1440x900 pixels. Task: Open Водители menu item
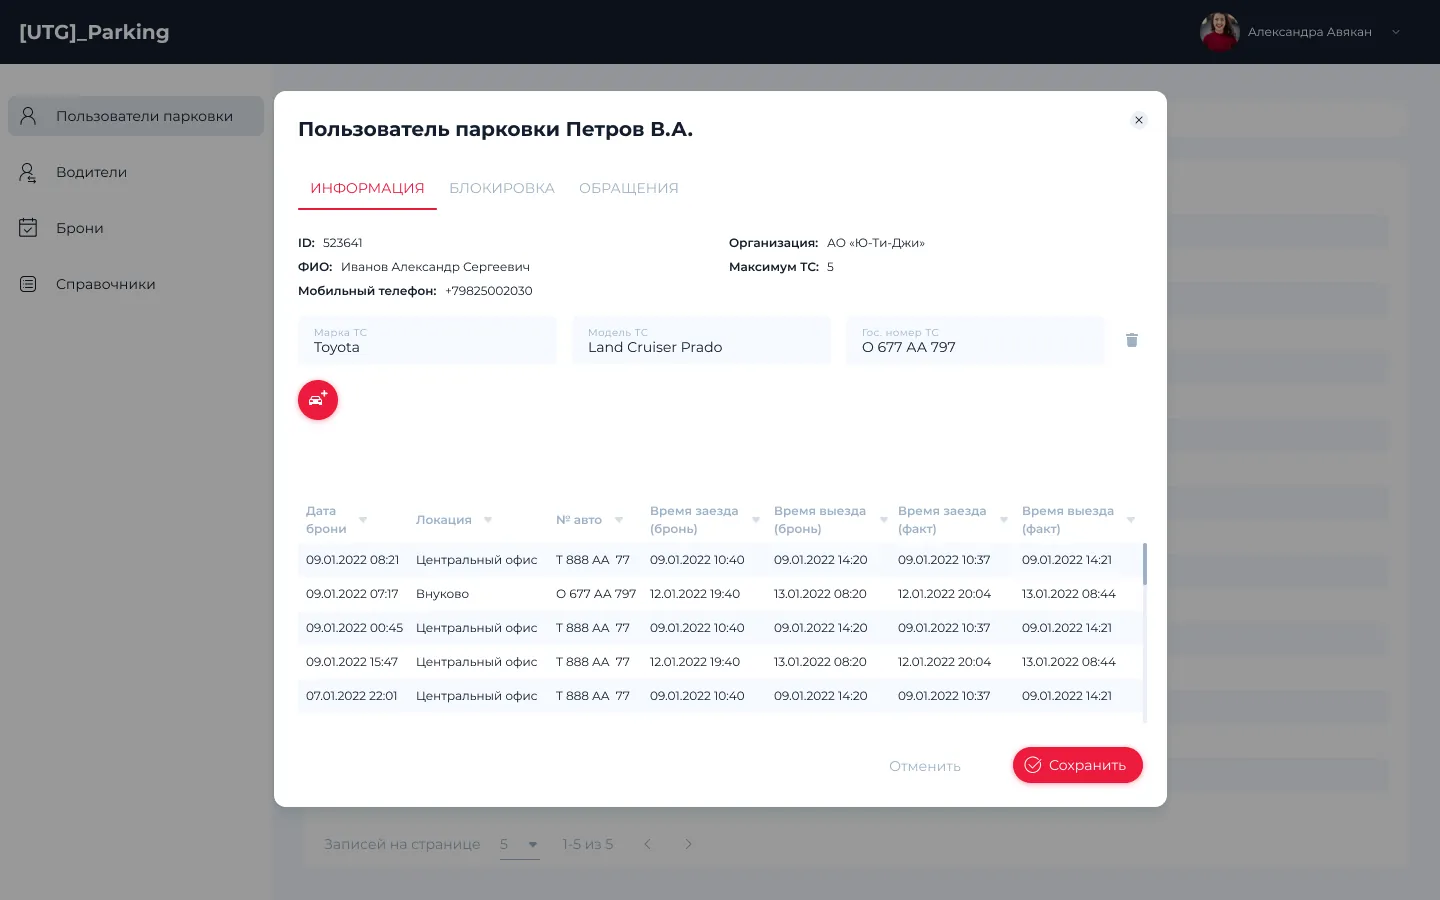(x=136, y=172)
